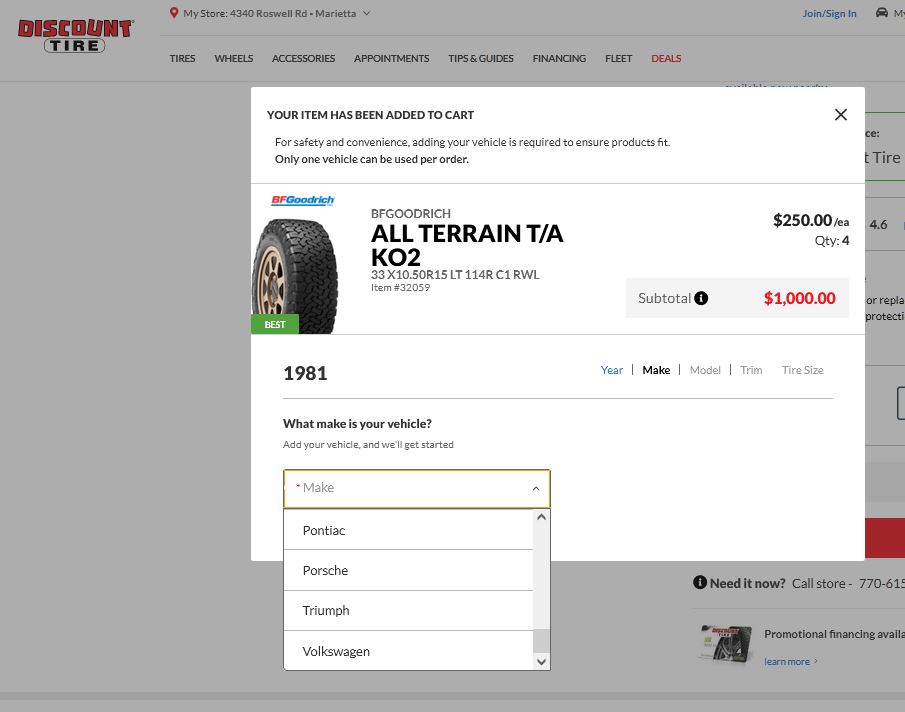Click the Item #32059 text
This screenshot has width=905, height=712.
tap(401, 287)
